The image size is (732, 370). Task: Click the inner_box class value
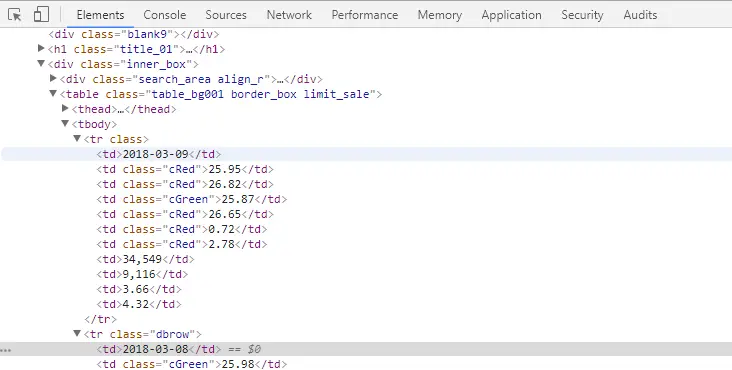pyautogui.click(x=156, y=64)
